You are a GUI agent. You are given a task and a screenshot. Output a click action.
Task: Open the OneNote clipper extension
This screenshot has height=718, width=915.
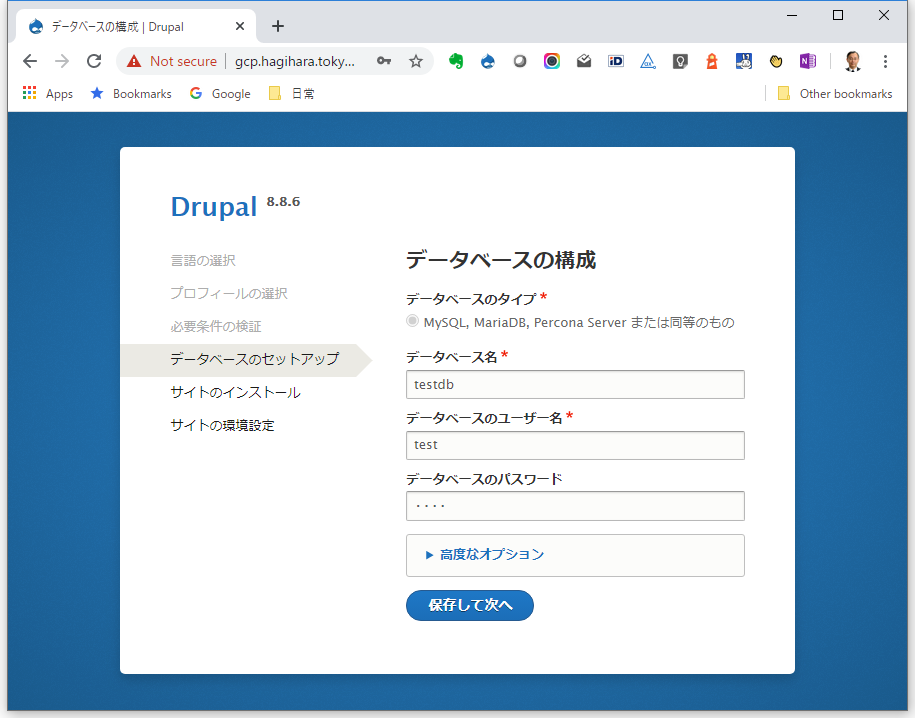(x=808, y=61)
